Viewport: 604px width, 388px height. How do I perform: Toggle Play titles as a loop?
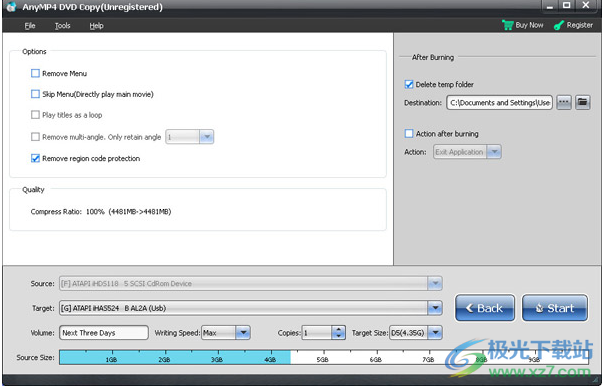[35, 115]
